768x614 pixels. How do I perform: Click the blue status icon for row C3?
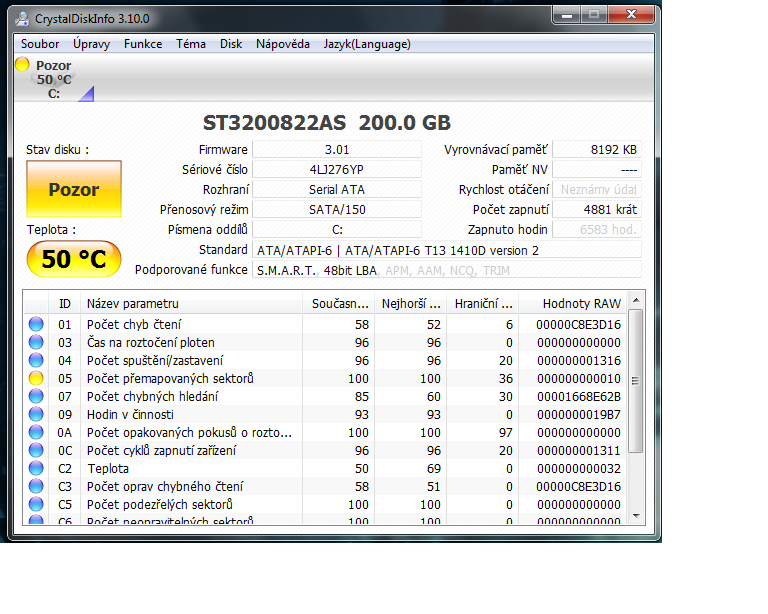click(36, 486)
